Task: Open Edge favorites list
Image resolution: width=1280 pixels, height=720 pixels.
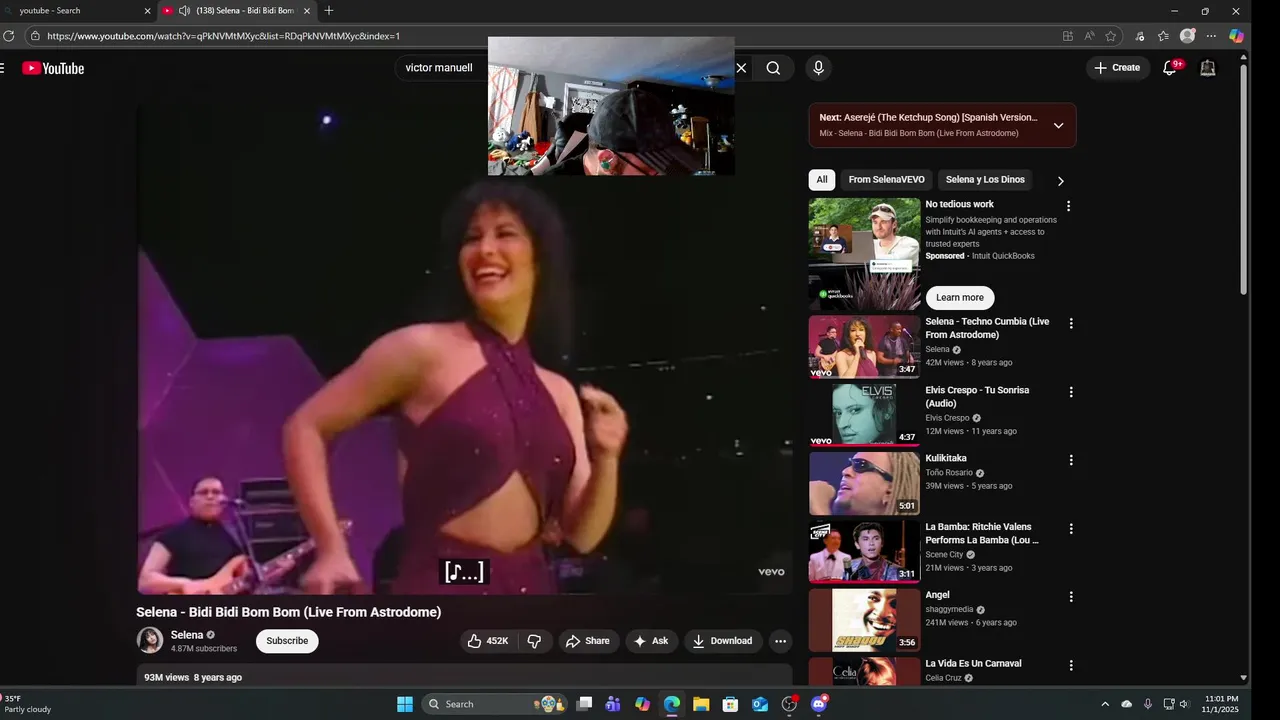Action: tap(1163, 36)
